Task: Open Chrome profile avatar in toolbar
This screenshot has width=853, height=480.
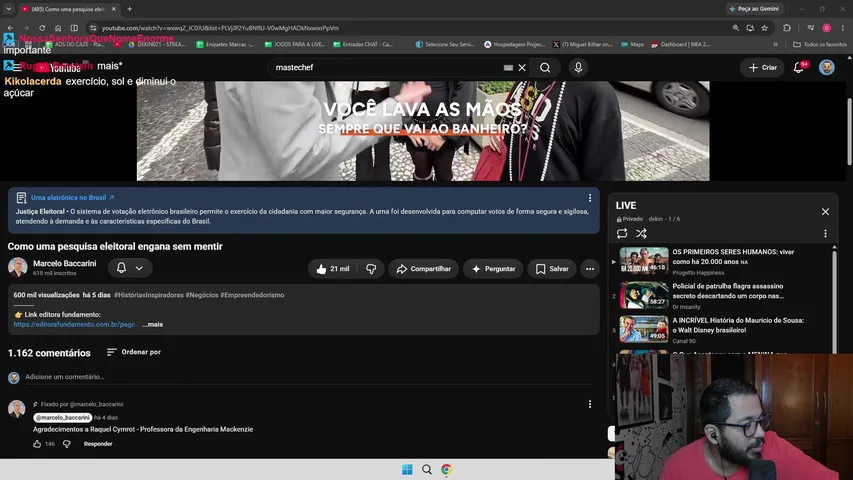Action: coord(826,28)
